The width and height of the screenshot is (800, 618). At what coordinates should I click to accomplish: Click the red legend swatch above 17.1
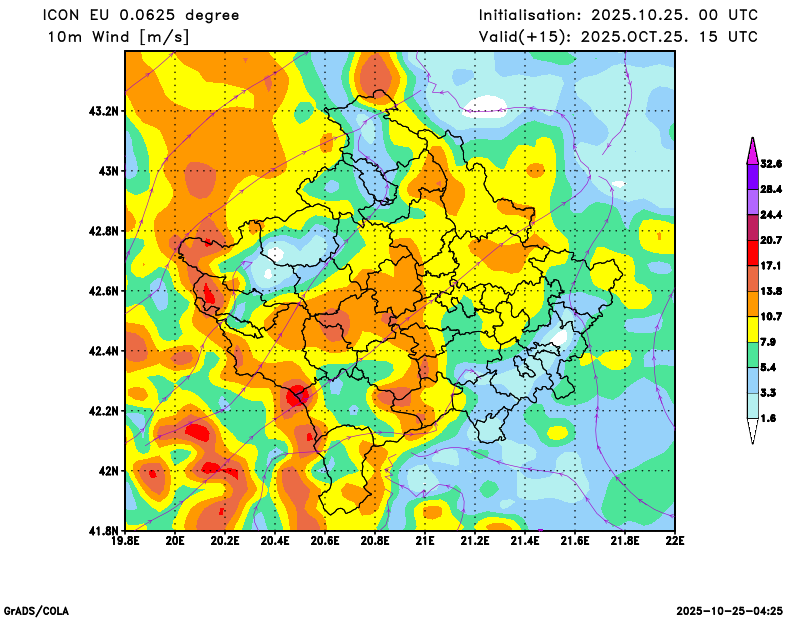tap(751, 253)
